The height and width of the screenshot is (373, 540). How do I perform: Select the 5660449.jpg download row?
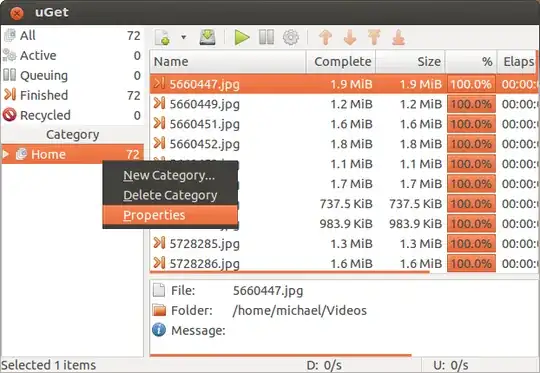[343, 104]
